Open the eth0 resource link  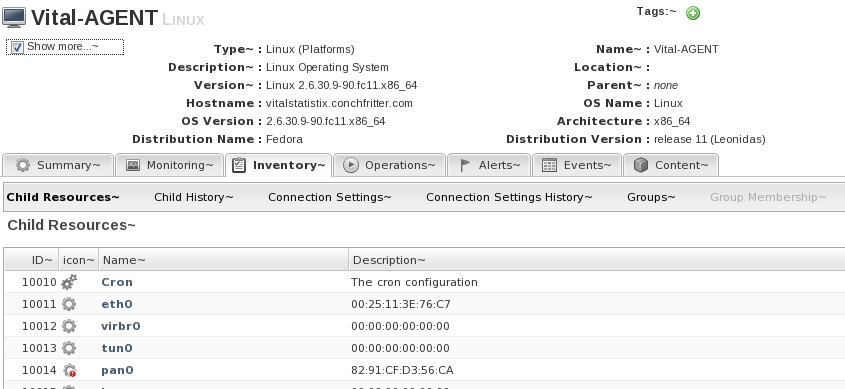click(x=117, y=304)
